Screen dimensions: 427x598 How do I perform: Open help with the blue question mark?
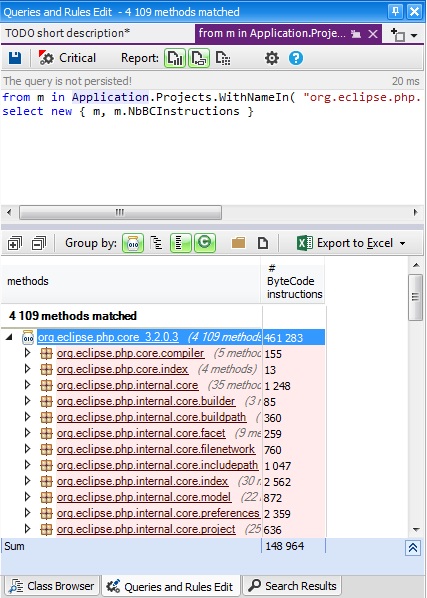point(296,58)
